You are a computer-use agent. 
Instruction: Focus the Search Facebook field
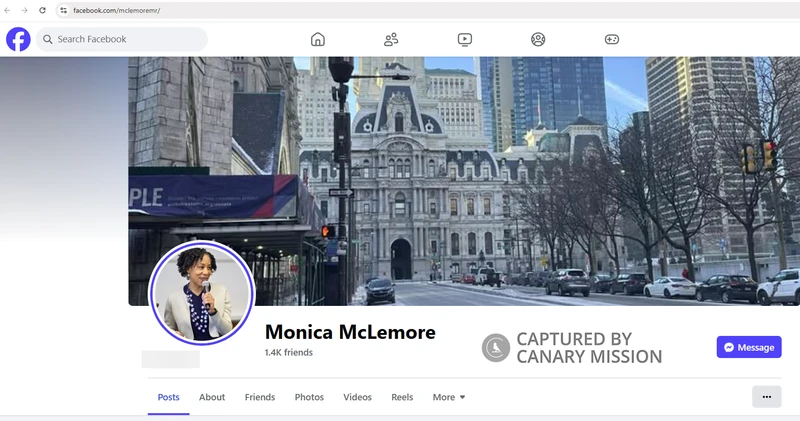(x=121, y=39)
